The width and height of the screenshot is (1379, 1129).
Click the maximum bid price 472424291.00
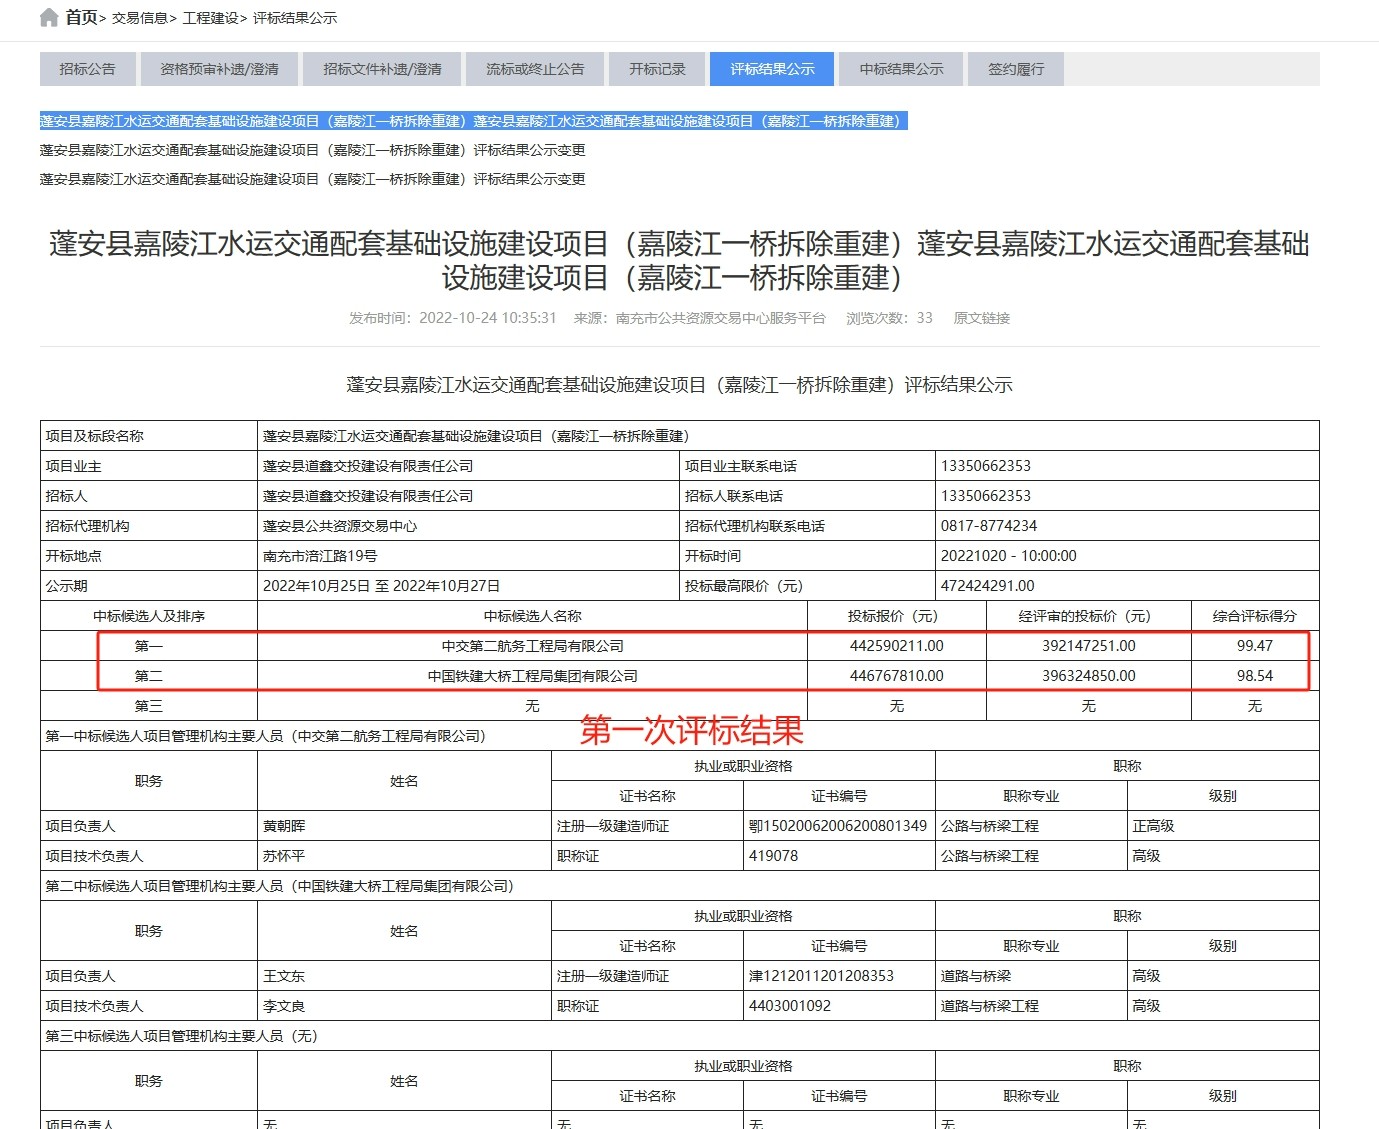coord(1127,586)
